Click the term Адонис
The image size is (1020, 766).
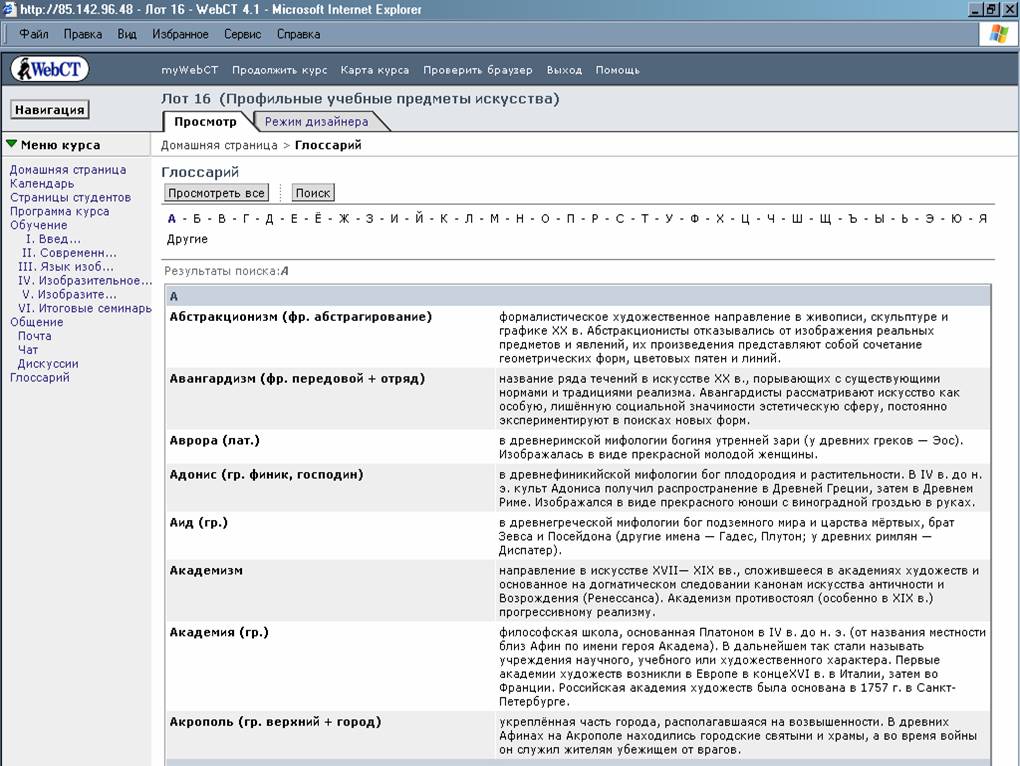pos(267,475)
